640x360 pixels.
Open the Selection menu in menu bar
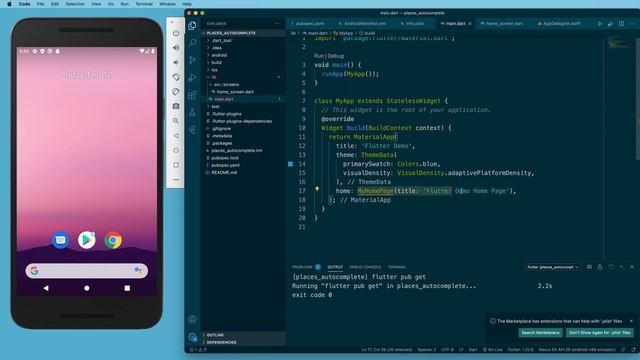click(75, 4)
